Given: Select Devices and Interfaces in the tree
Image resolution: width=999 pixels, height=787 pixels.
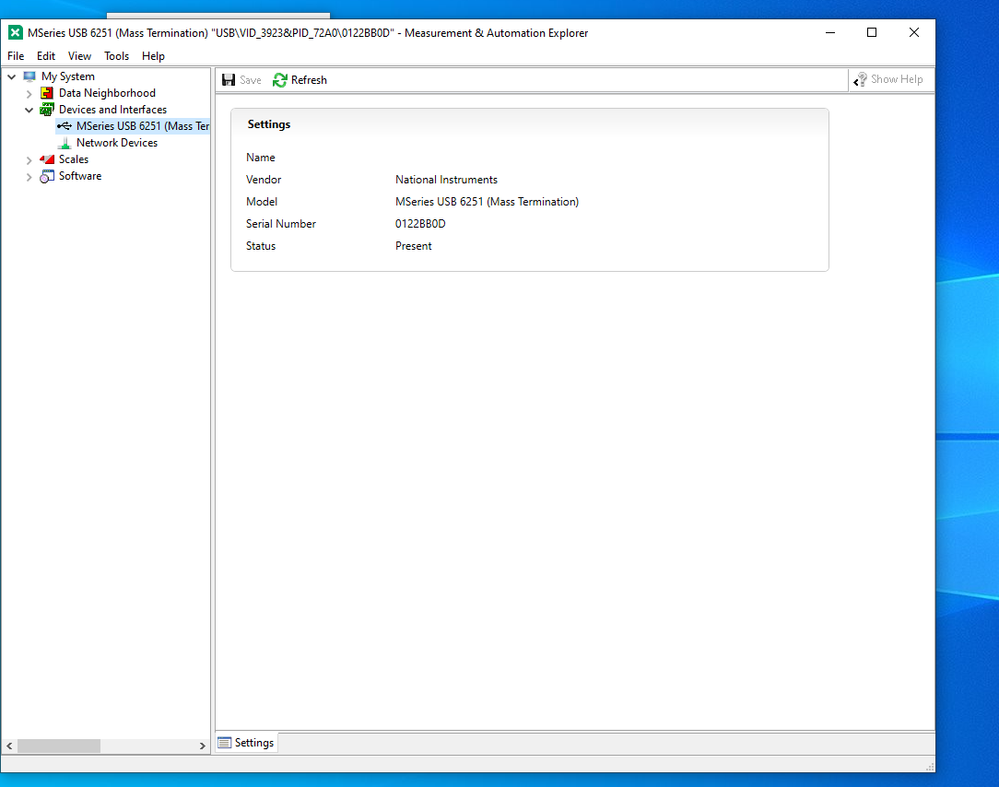Looking at the screenshot, I should [113, 110].
